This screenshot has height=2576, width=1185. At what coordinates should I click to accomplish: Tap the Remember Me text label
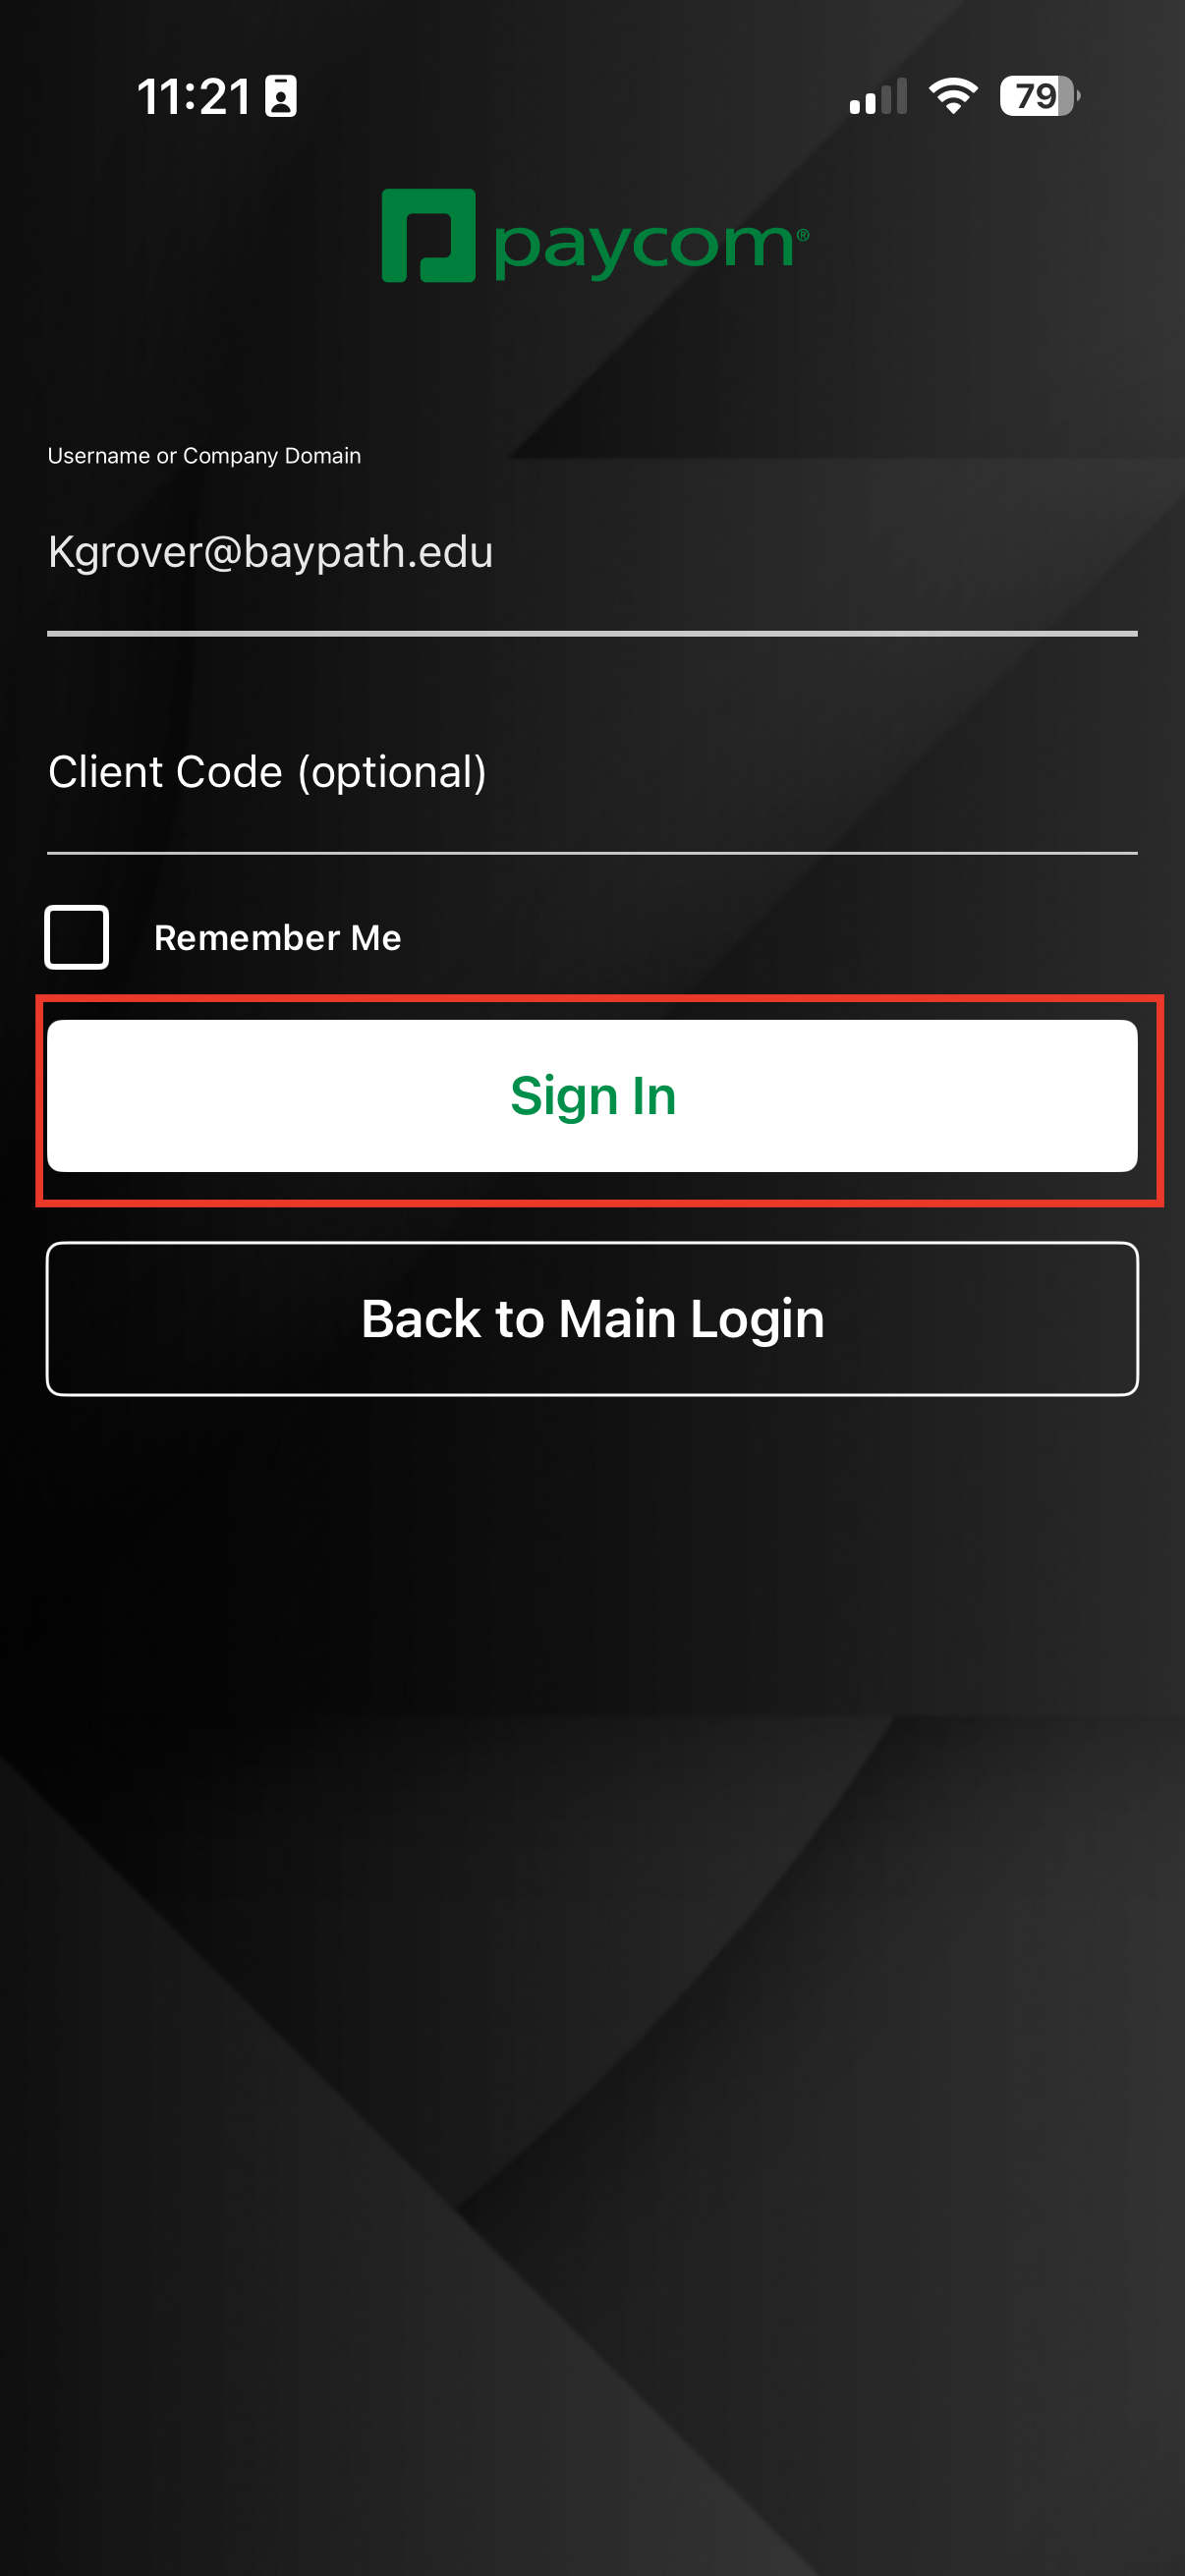tap(277, 938)
